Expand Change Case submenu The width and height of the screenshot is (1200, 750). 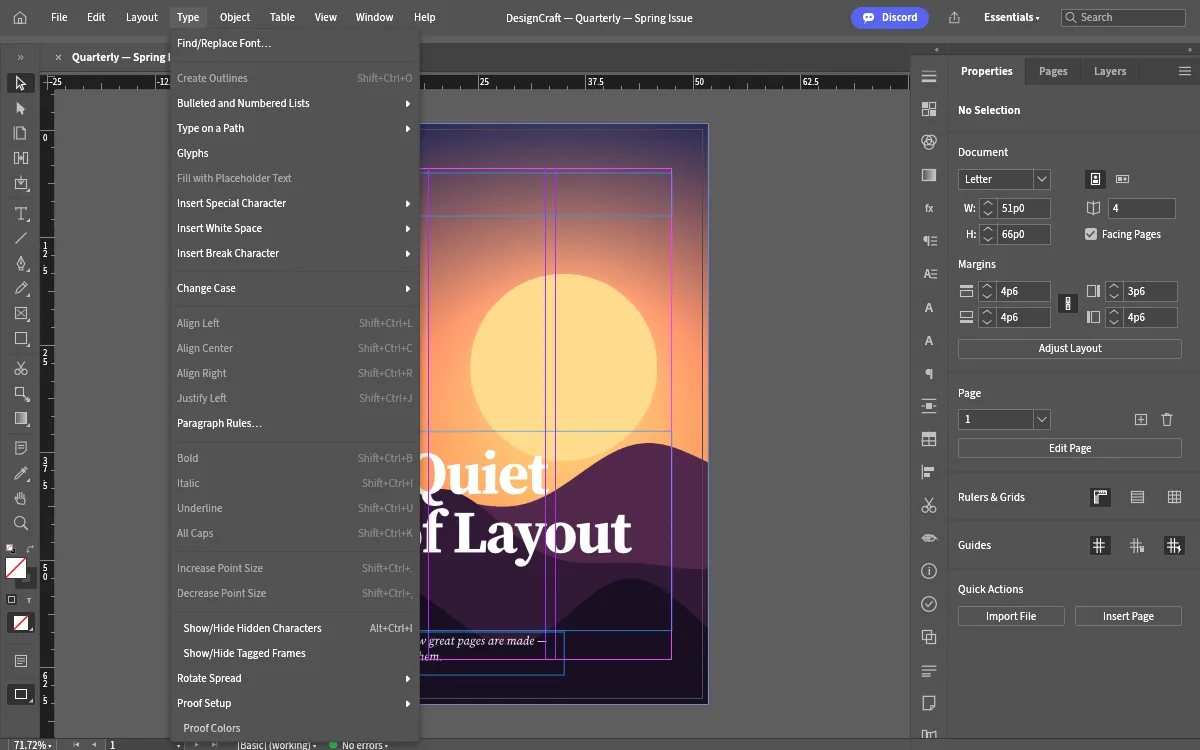click(x=295, y=288)
